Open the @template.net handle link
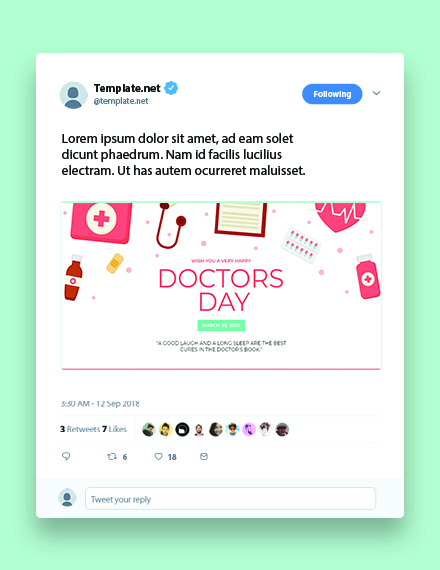 (x=121, y=101)
